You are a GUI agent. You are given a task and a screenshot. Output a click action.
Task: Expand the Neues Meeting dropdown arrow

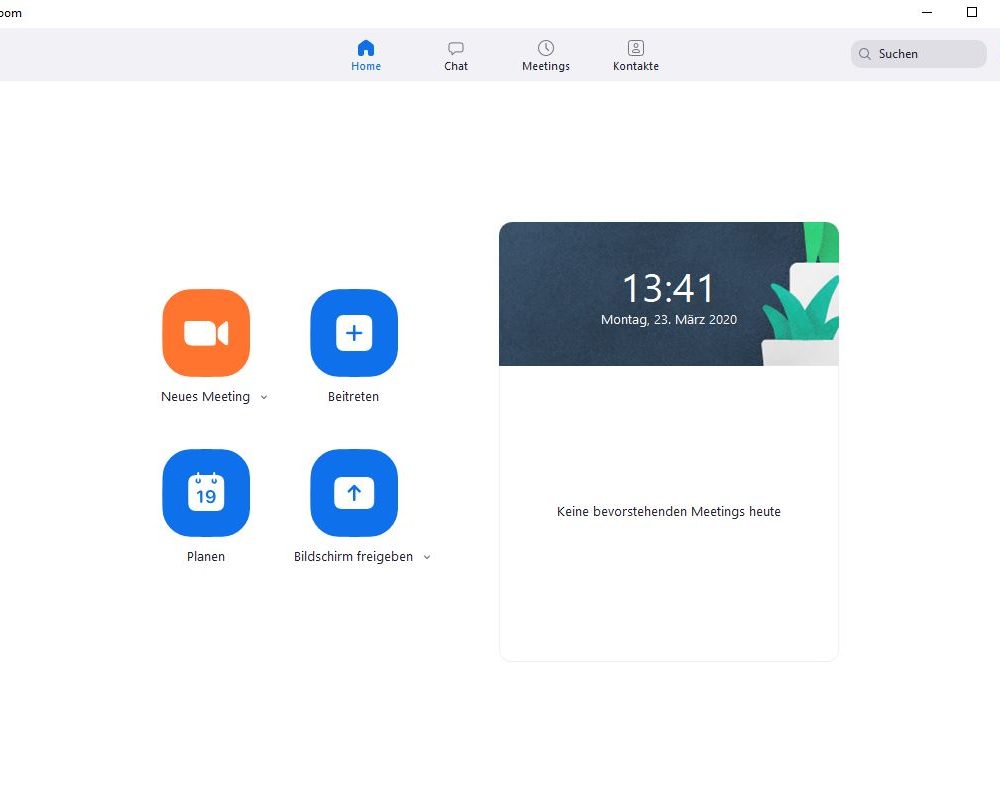tap(264, 397)
